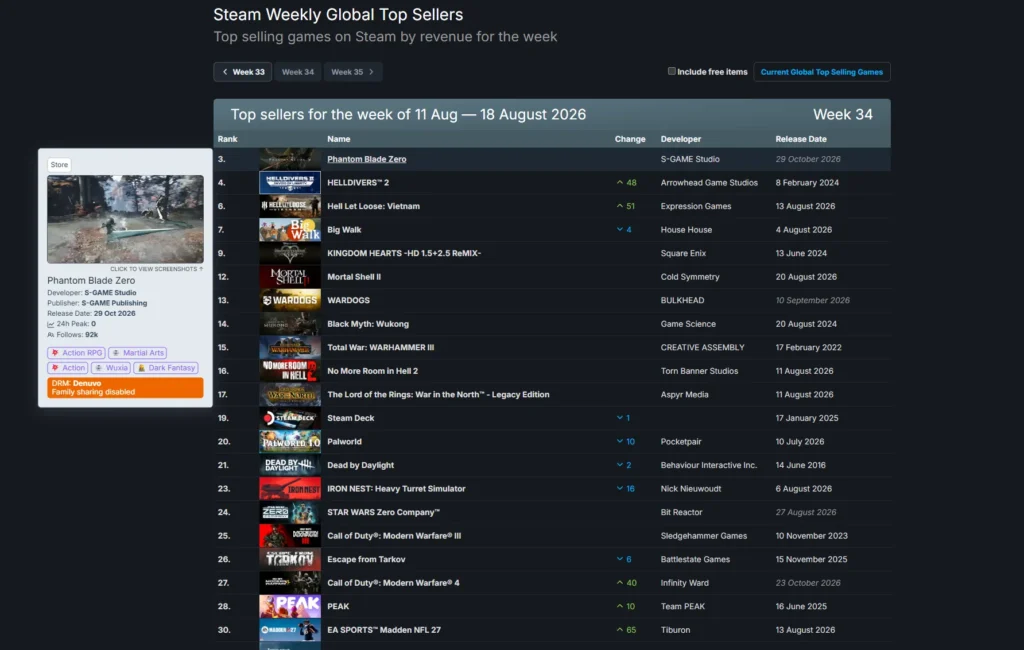View Phantom Blade Zero screenshot in popup

coord(125,219)
